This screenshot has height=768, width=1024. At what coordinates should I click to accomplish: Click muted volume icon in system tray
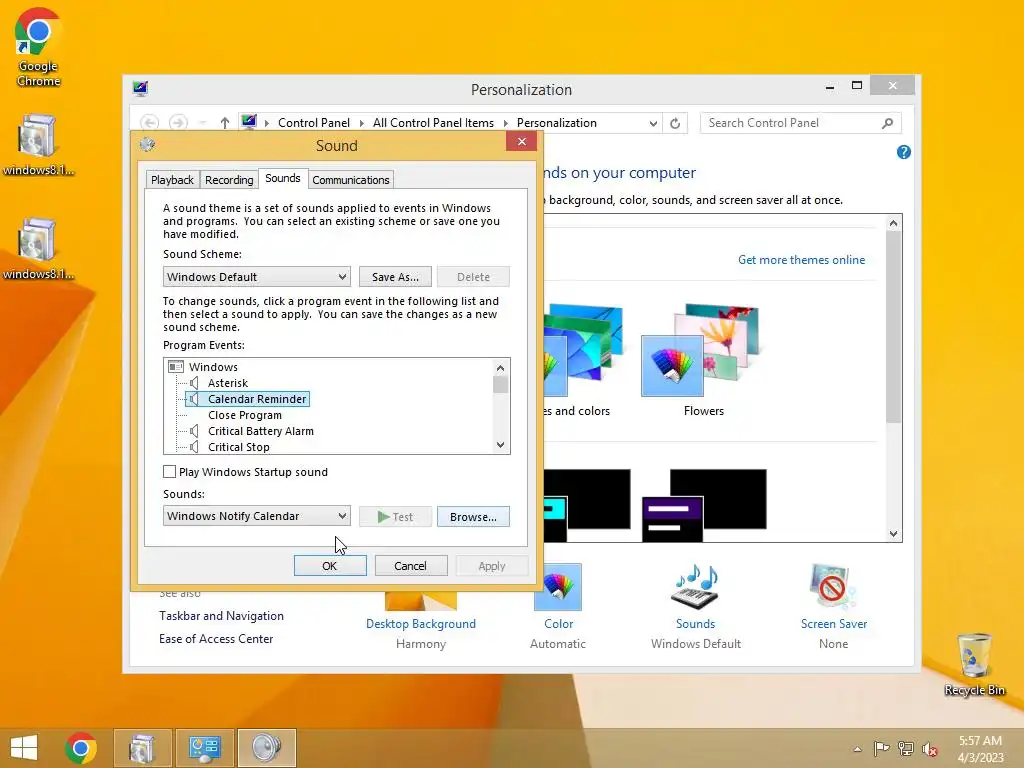pyautogui.click(x=929, y=749)
